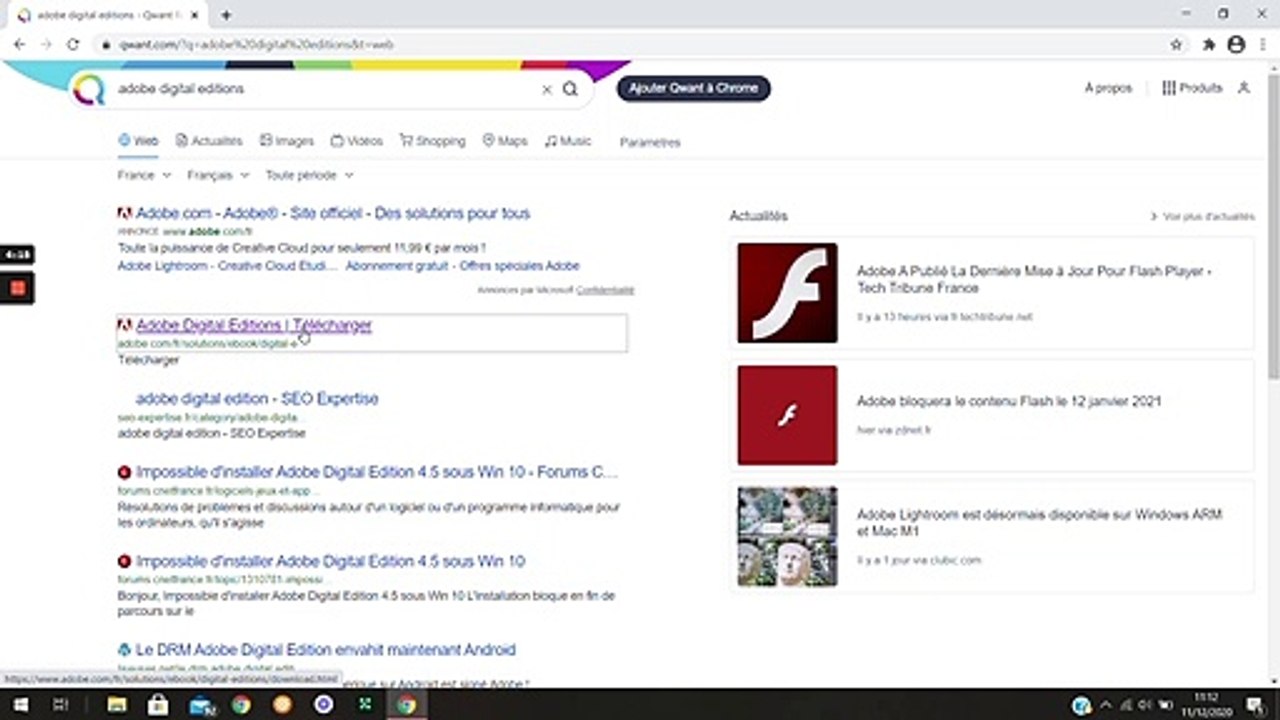Open the À propos link
Image resolution: width=1280 pixels, height=720 pixels.
[x=1108, y=88]
